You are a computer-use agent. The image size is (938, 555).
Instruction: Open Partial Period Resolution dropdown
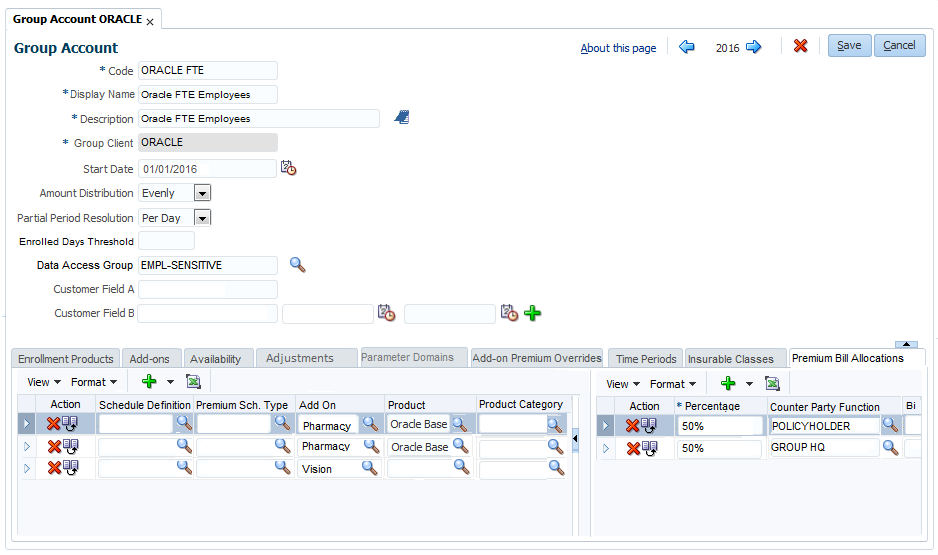[202, 218]
